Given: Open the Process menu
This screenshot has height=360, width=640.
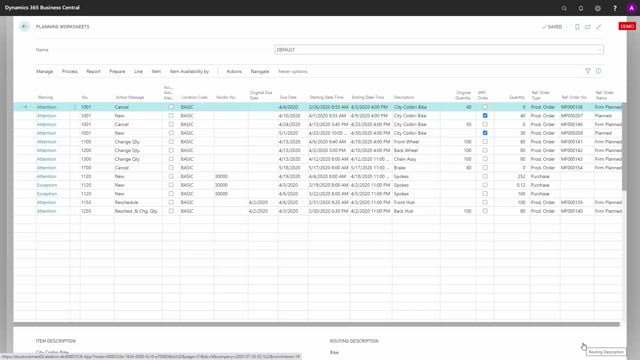Looking at the screenshot, I should [70, 71].
